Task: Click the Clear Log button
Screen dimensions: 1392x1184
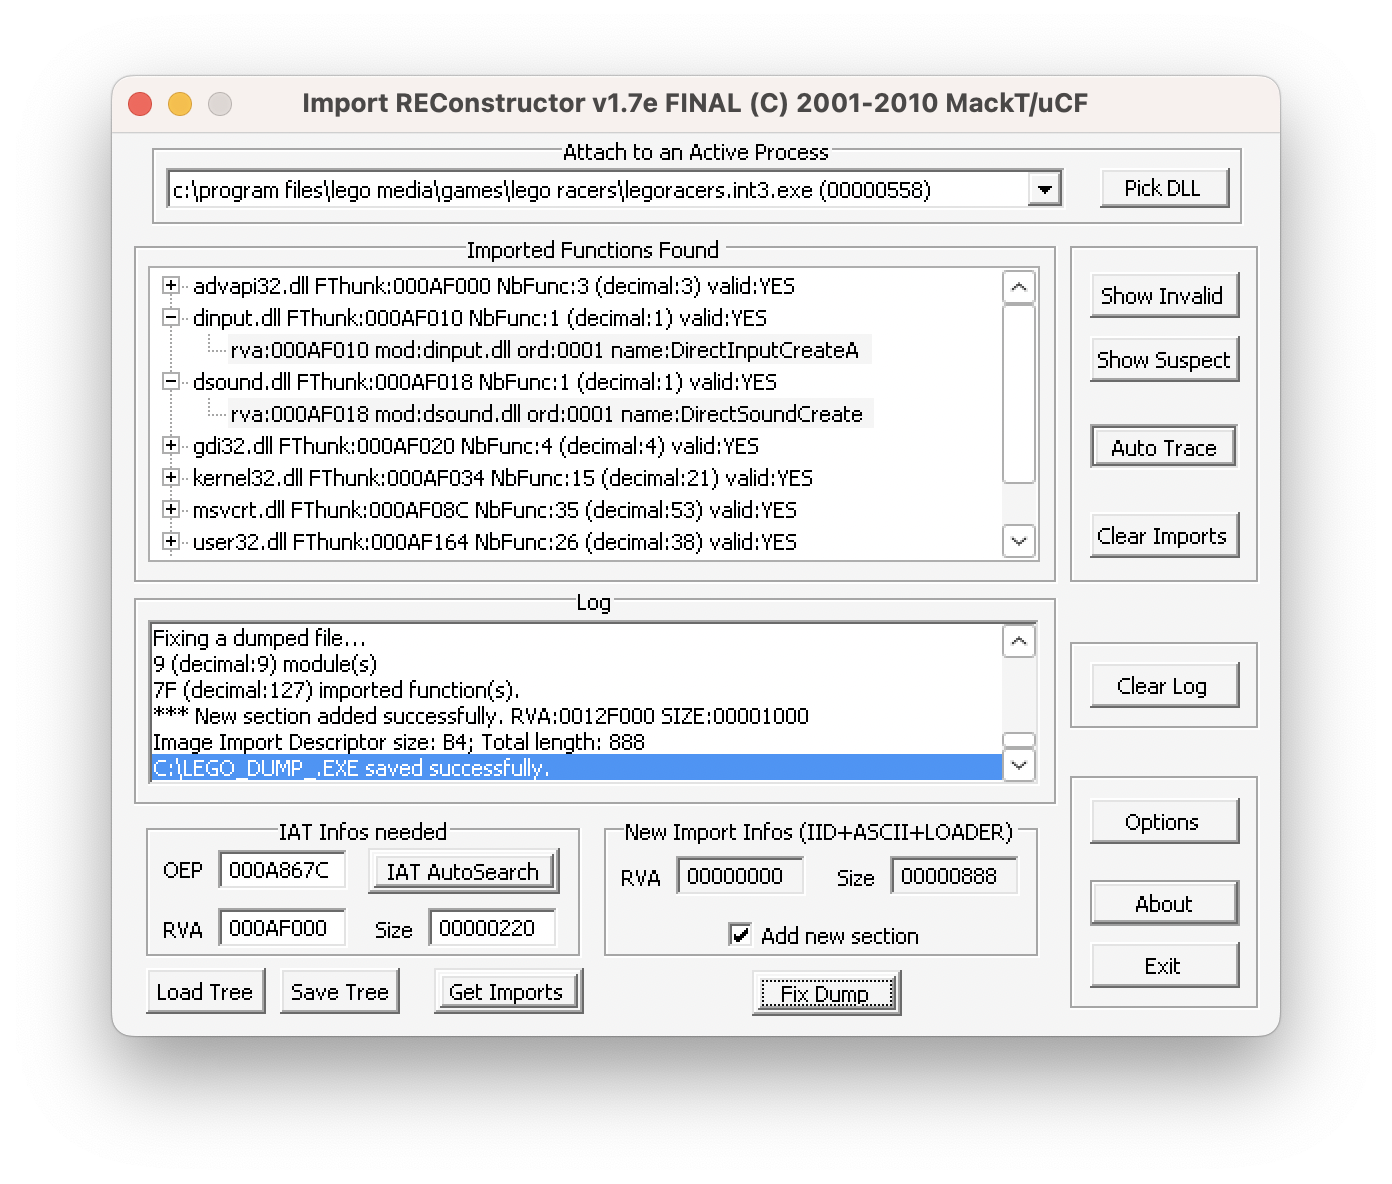Action: [1164, 686]
